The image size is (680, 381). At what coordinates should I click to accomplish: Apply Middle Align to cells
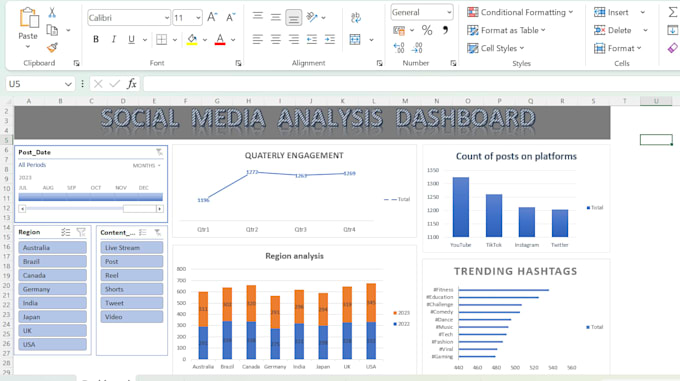(x=275, y=17)
